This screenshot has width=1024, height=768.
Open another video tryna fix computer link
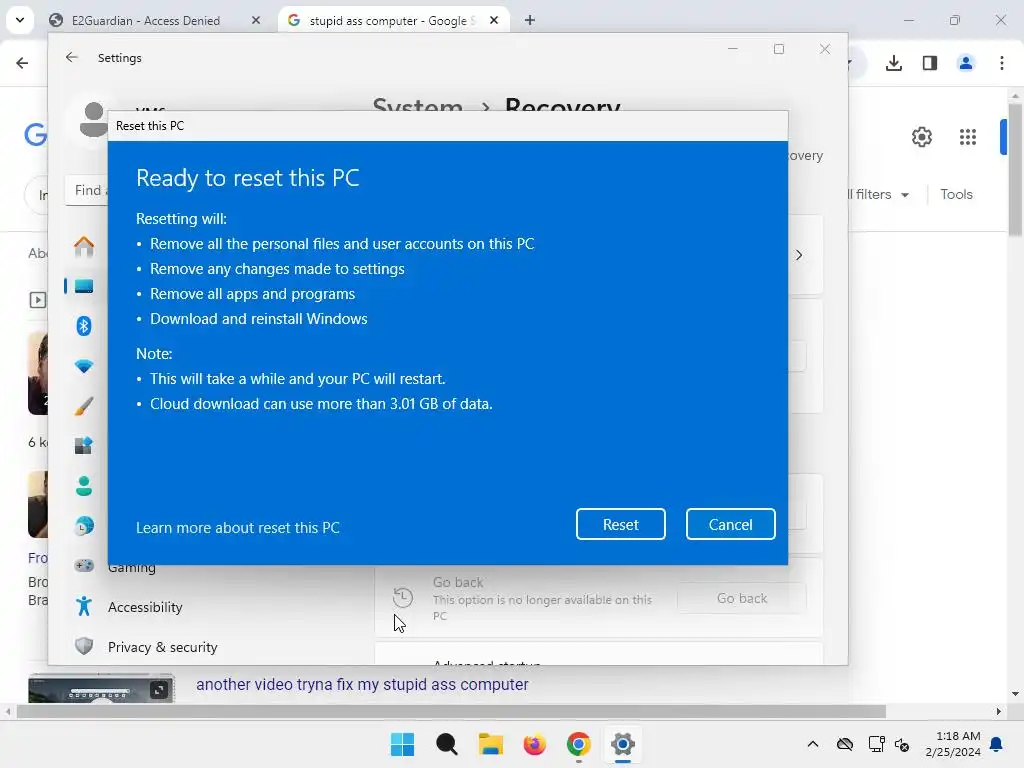[x=362, y=684]
